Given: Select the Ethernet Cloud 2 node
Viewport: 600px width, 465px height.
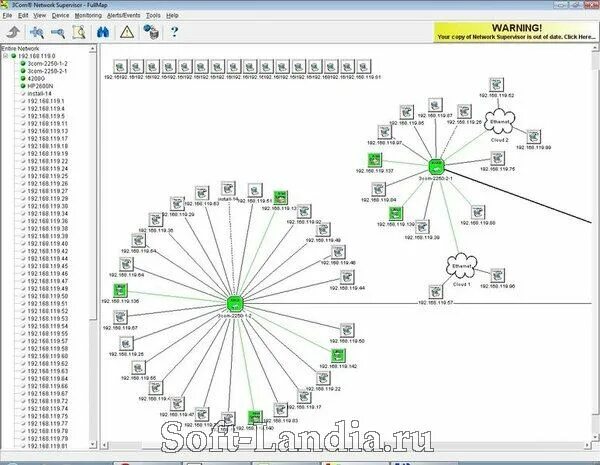Looking at the screenshot, I should click(499, 122).
